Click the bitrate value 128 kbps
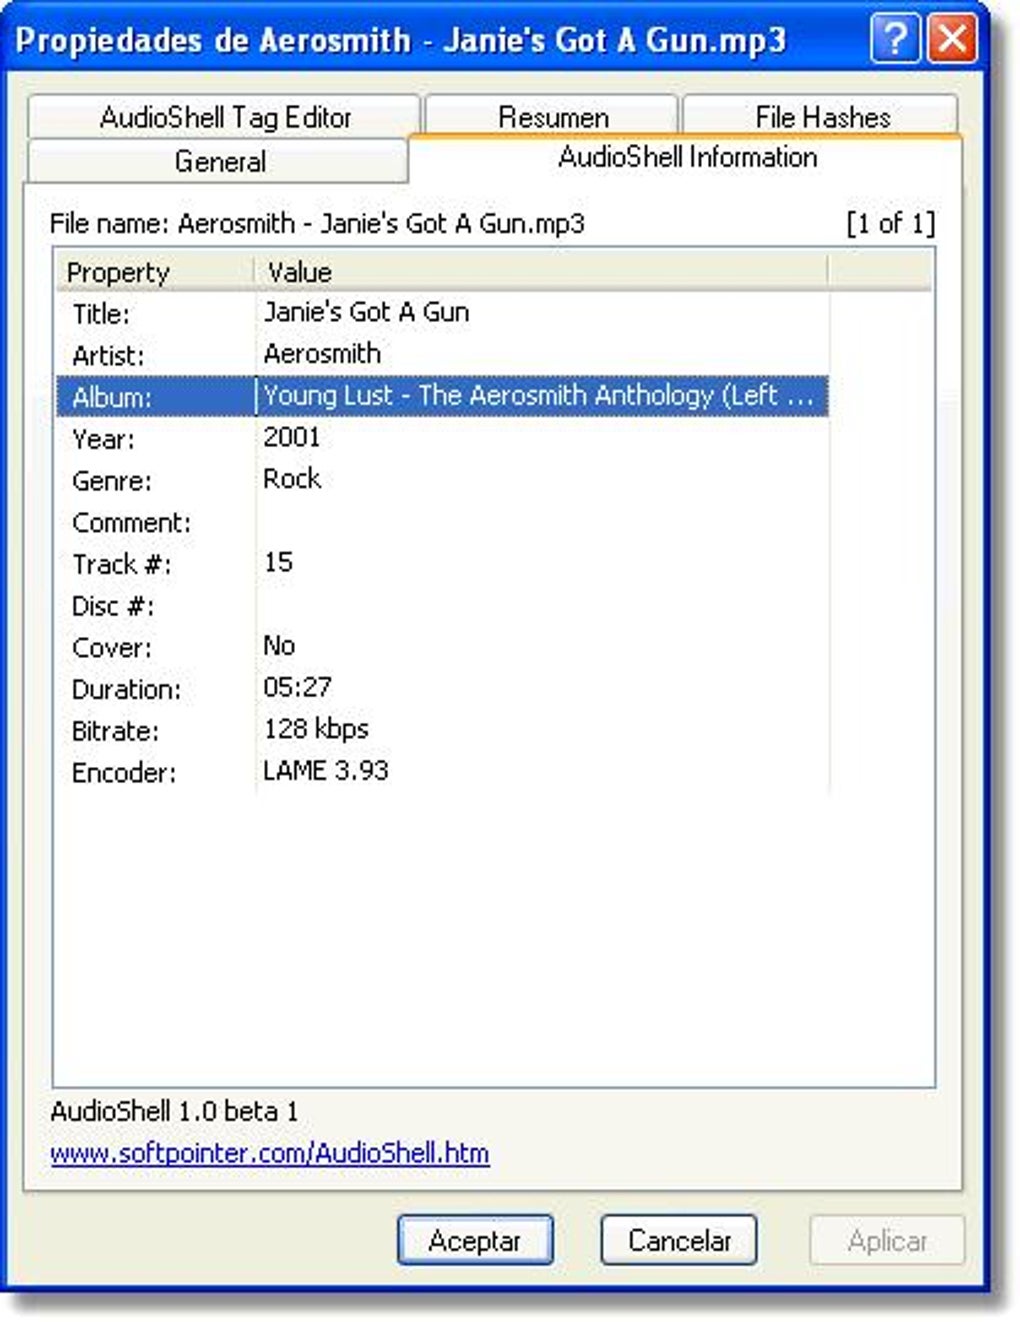The height and width of the screenshot is (1322, 1020). coord(316,729)
